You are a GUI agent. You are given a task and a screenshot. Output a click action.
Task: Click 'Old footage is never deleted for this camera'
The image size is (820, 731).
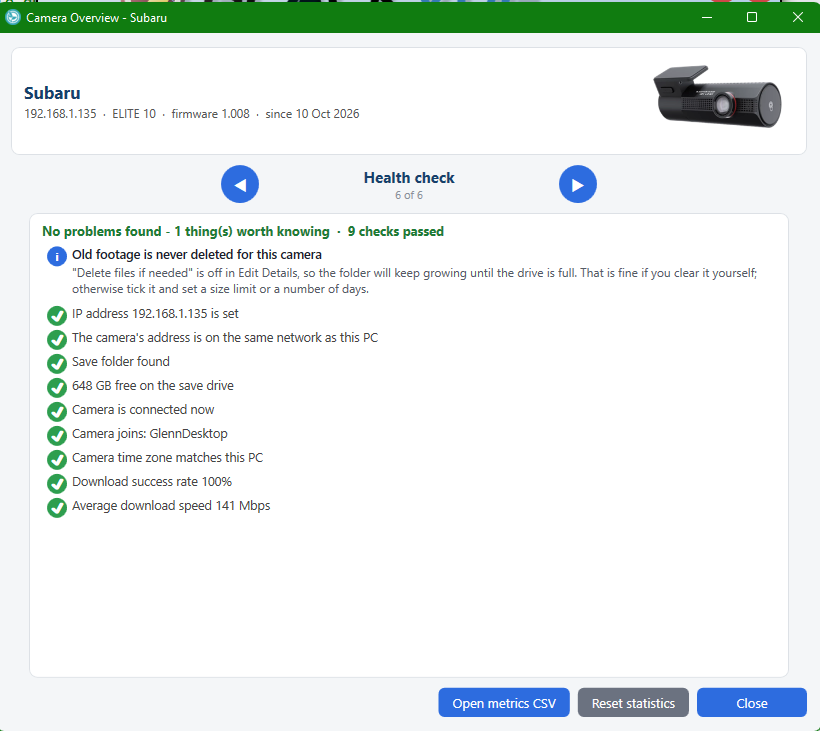[x=197, y=255]
